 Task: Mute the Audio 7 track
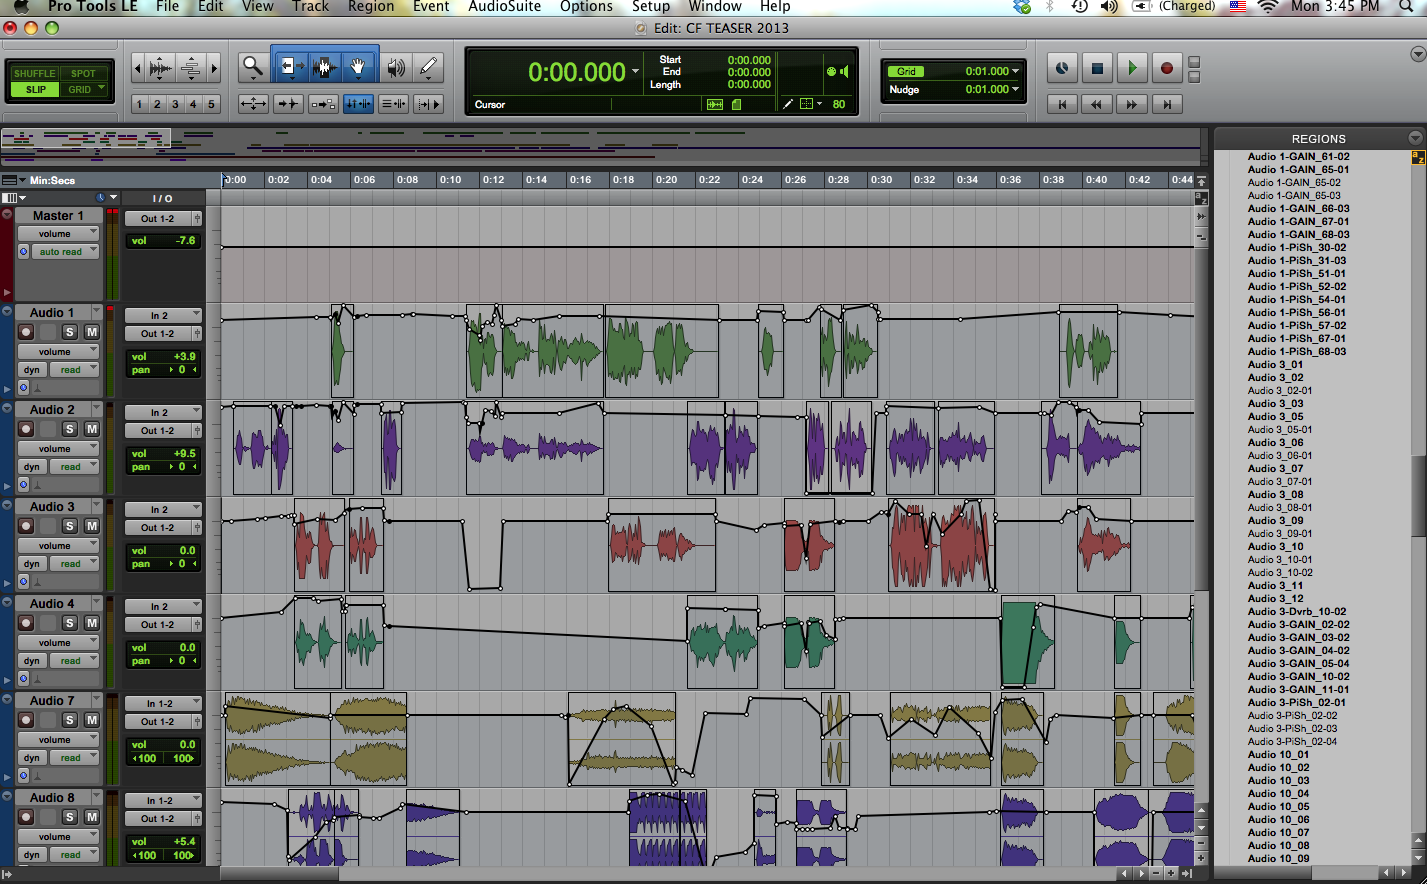coord(92,720)
